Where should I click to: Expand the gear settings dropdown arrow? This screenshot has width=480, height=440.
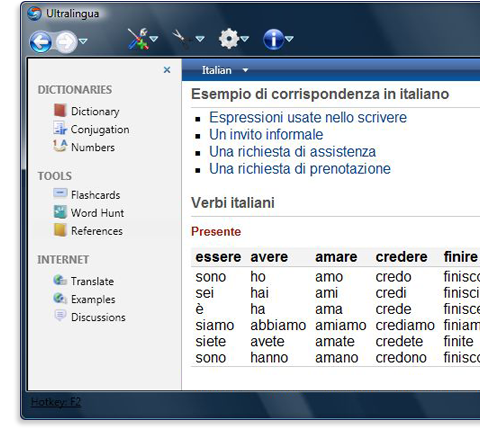[x=245, y=39]
